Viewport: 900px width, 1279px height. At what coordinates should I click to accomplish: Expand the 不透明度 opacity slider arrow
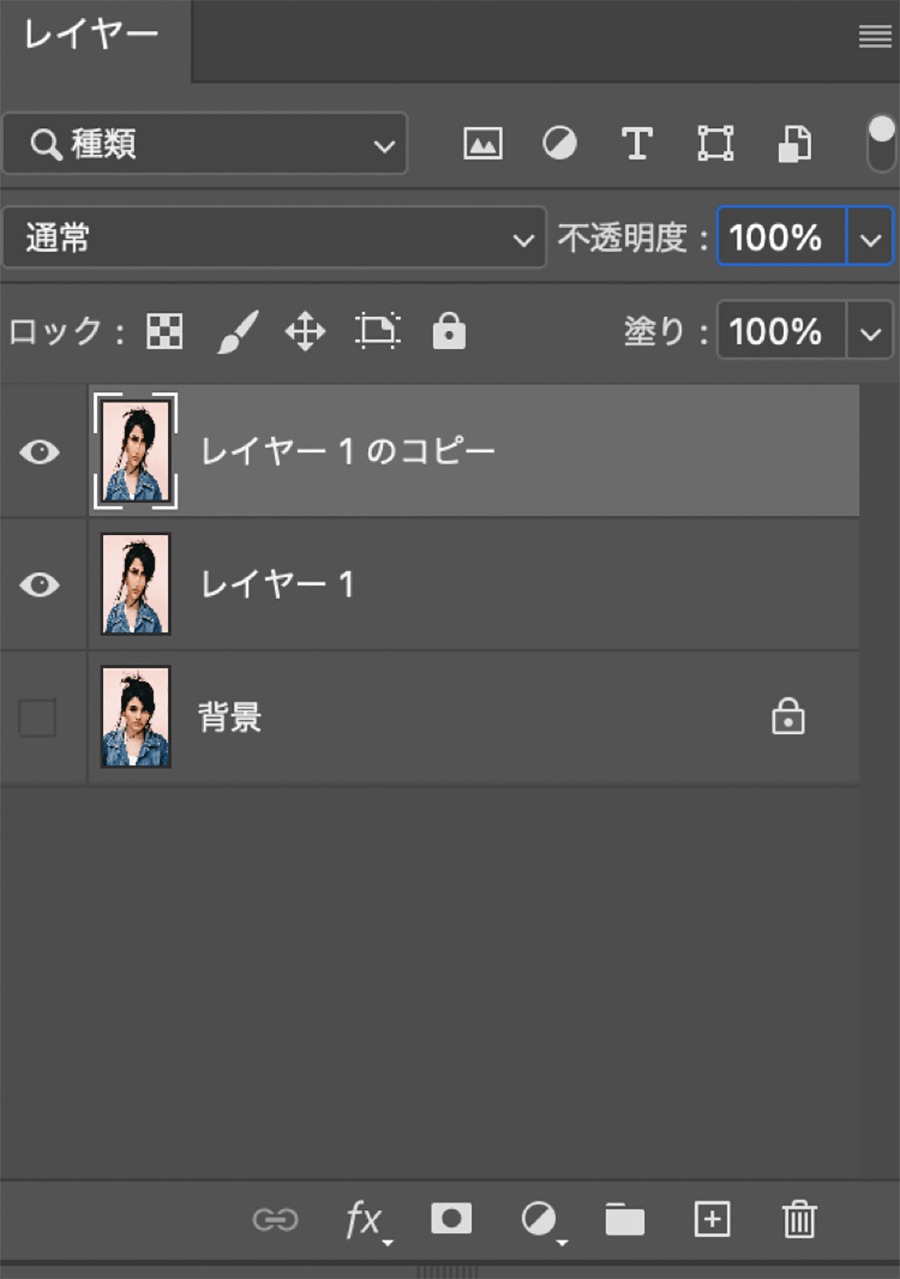point(870,238)
